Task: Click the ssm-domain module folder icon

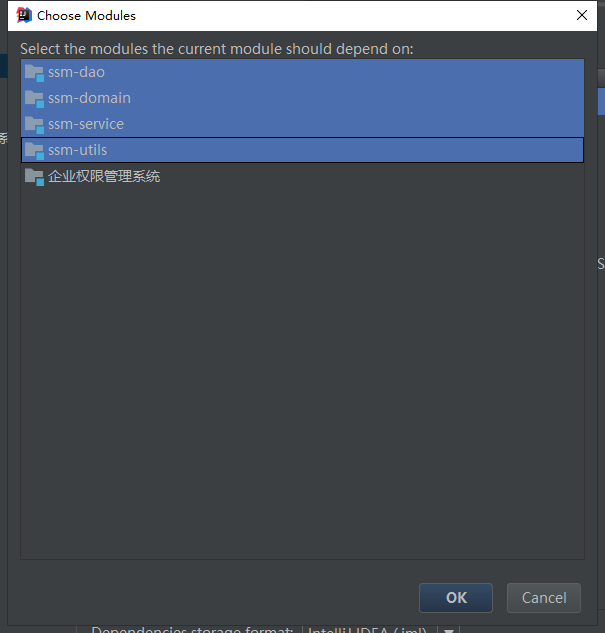Action: coord(34,99)
